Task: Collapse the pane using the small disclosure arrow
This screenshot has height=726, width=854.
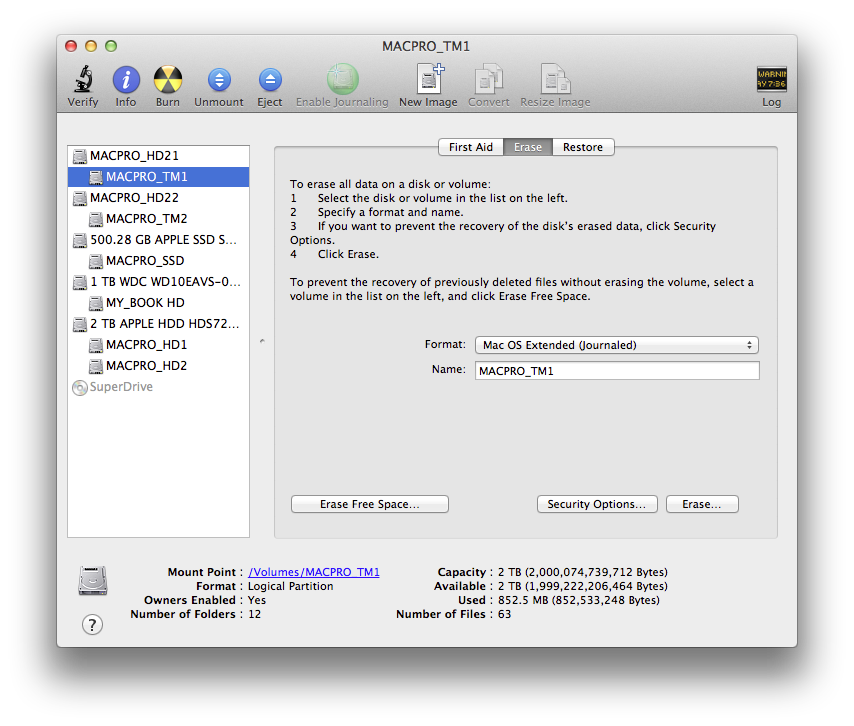Action: [261, 340]
